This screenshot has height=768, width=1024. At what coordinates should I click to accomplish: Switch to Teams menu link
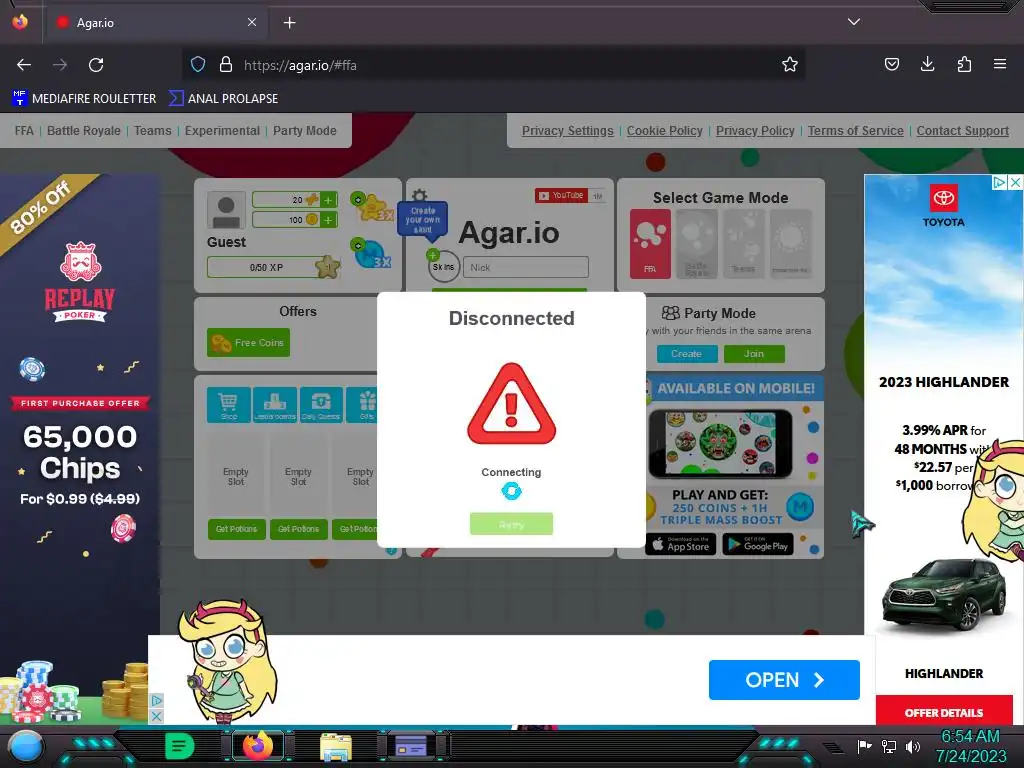[153, 131]
